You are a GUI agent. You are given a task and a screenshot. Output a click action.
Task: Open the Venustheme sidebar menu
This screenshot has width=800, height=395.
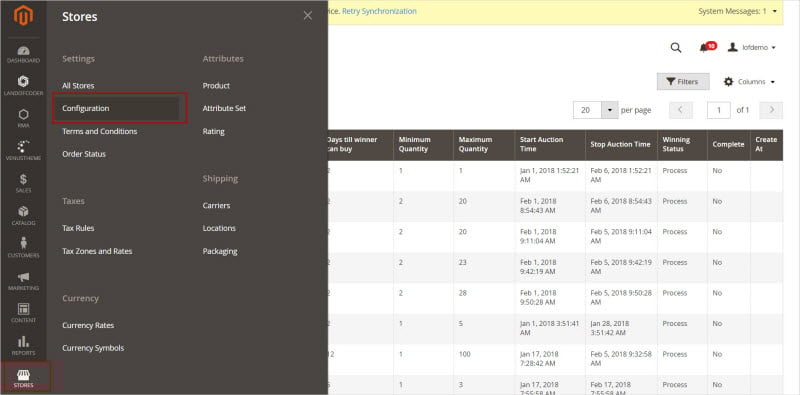click(x=23, y=151)
